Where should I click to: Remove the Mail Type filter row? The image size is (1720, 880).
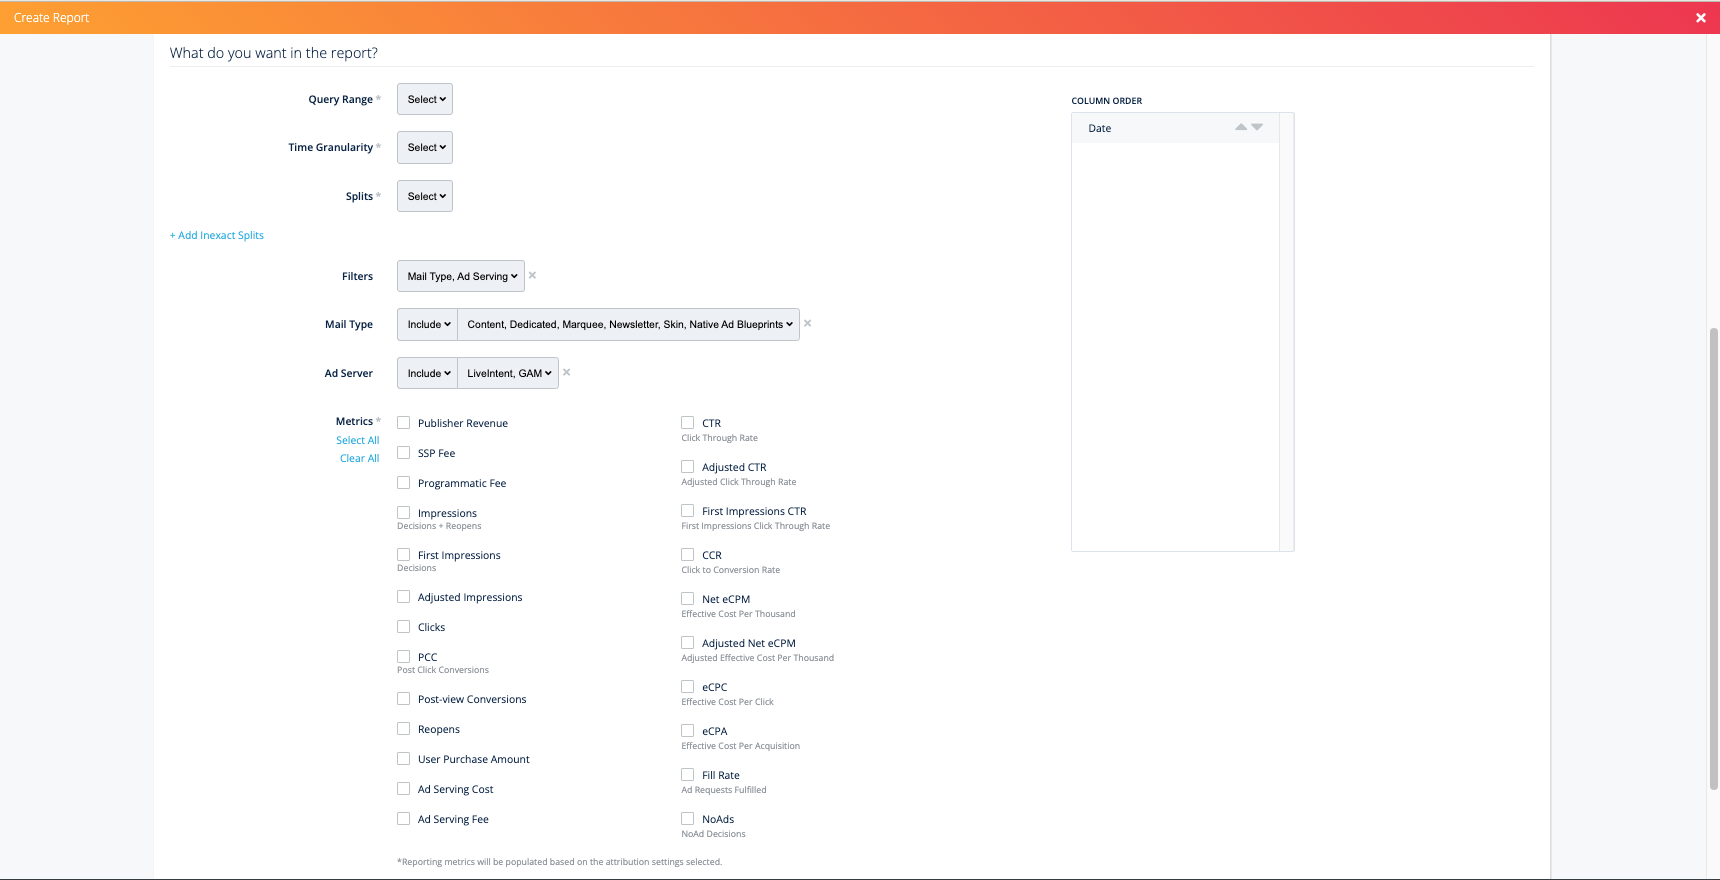(x=807, y=323)
